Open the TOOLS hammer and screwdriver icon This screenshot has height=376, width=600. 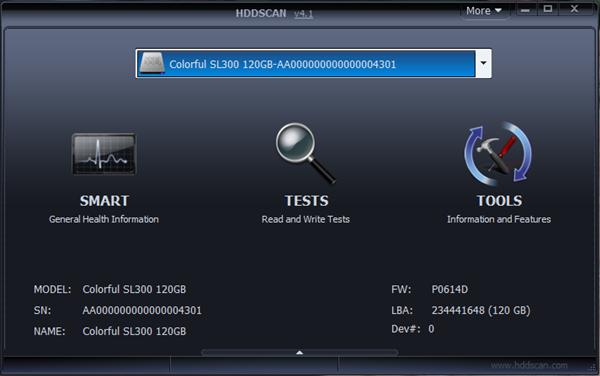pos(498,154)
